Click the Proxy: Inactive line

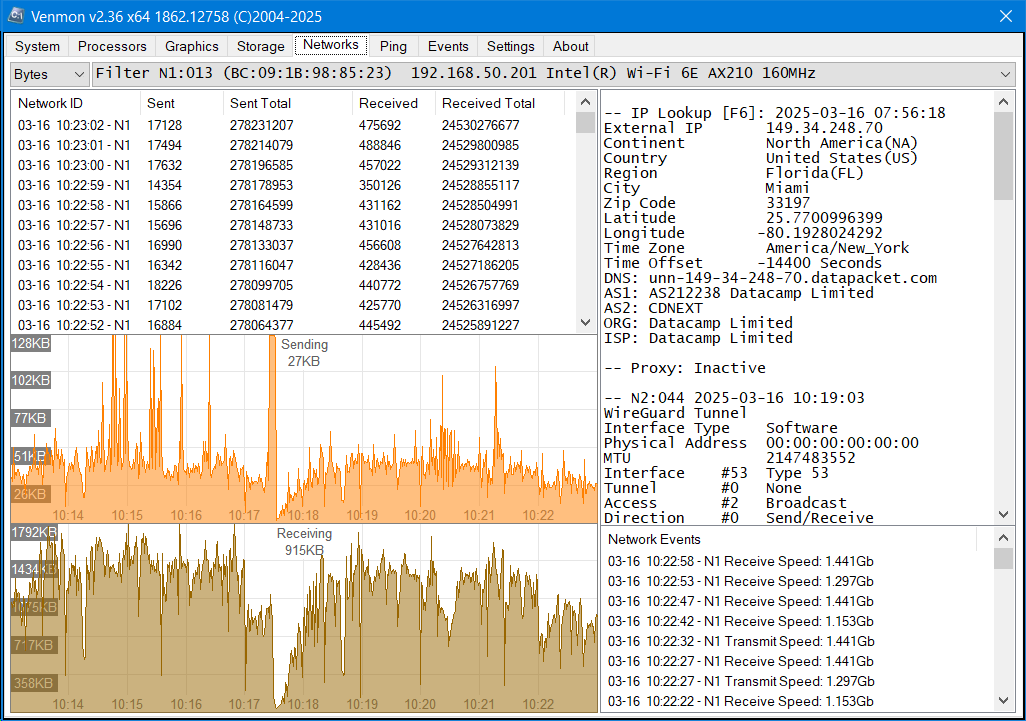pyautogui.click(x=684, y=368)
